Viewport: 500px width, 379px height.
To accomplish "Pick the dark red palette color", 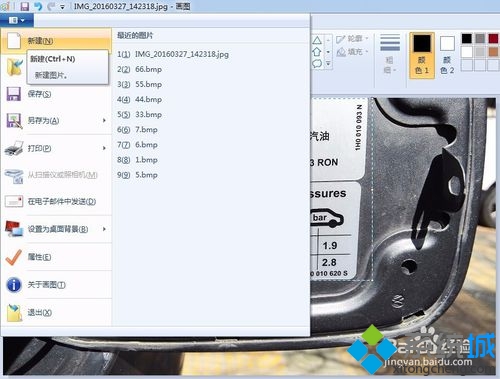I will tap(493, 38).
